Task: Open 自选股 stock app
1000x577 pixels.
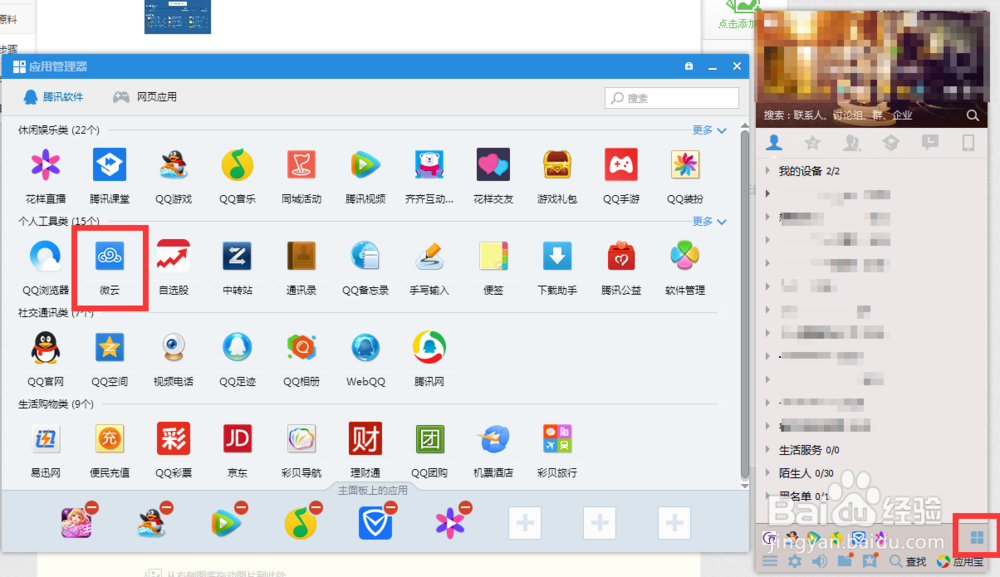Action: (173, 256)
